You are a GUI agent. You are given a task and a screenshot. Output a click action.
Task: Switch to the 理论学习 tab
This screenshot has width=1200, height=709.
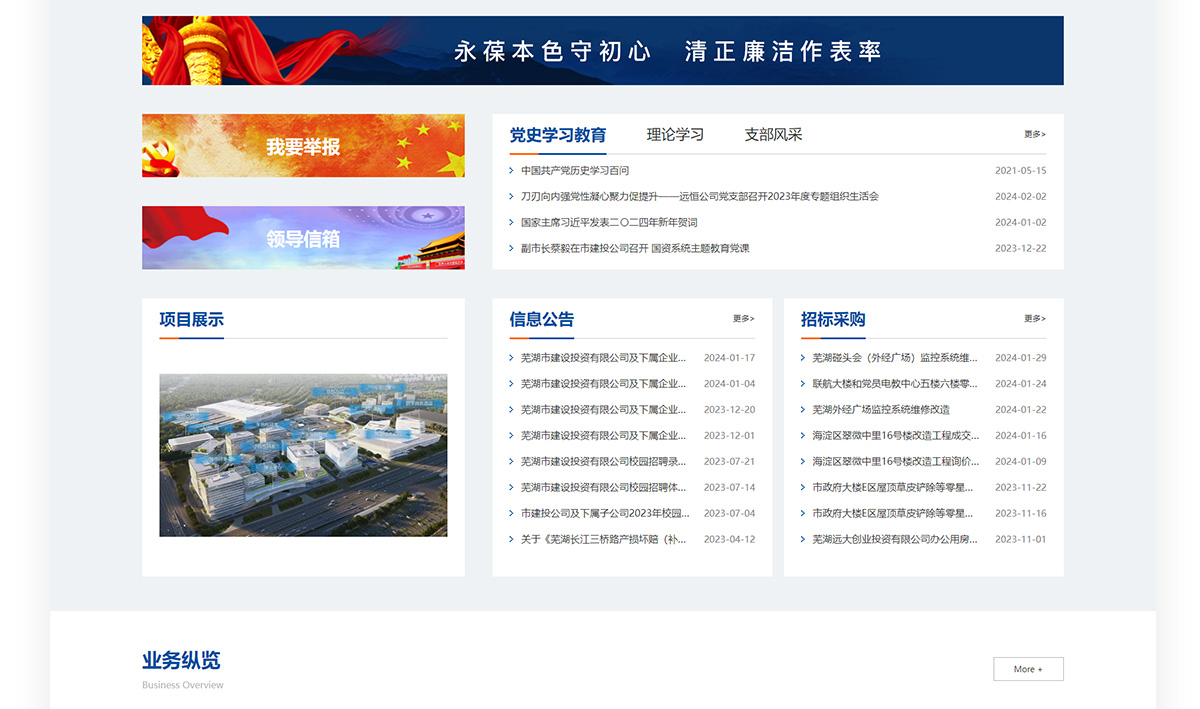(x=675, y=134)
